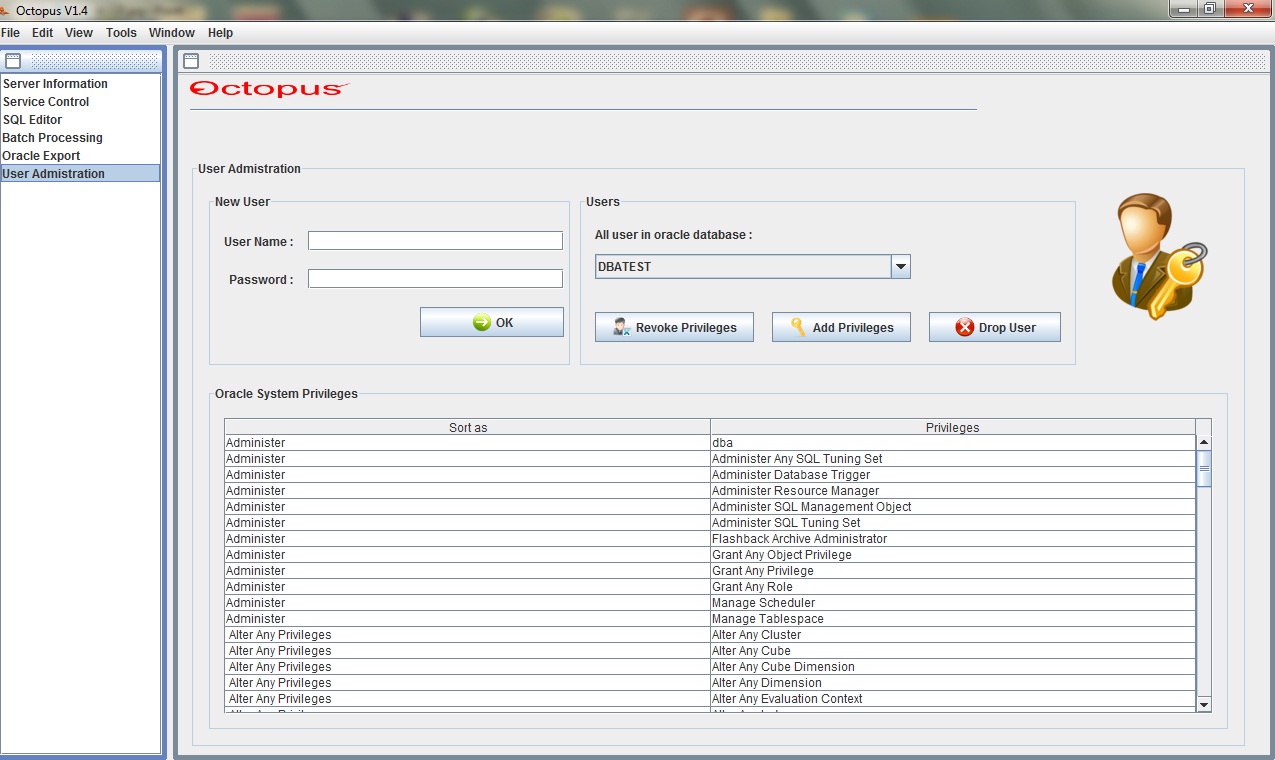
Task: Open the File menu
Action: click(11, 33)
